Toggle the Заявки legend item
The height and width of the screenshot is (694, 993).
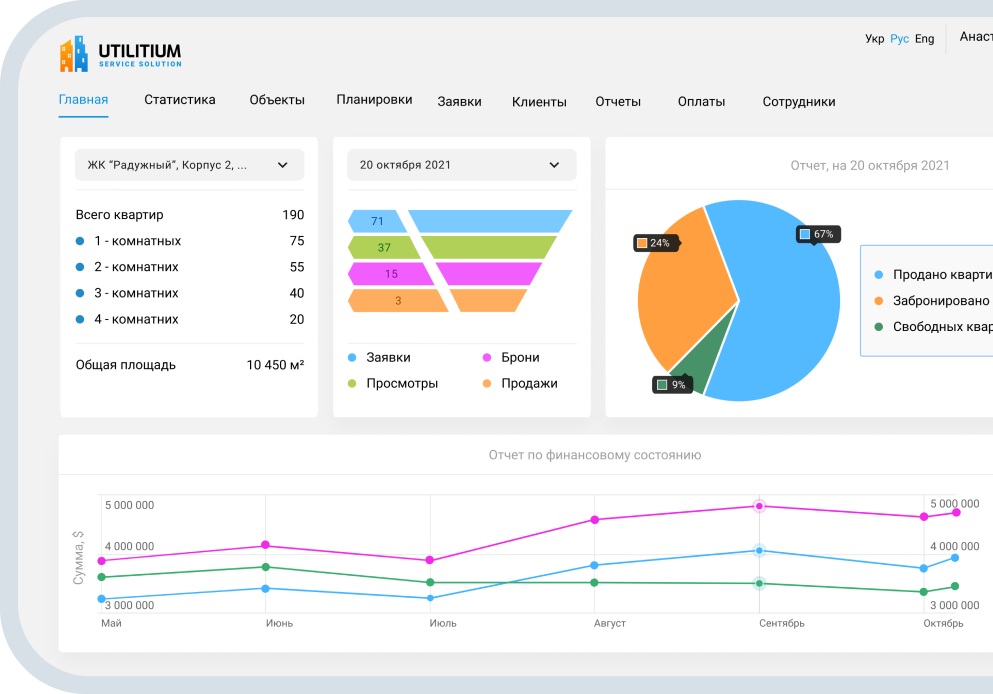tap(379, 357)
